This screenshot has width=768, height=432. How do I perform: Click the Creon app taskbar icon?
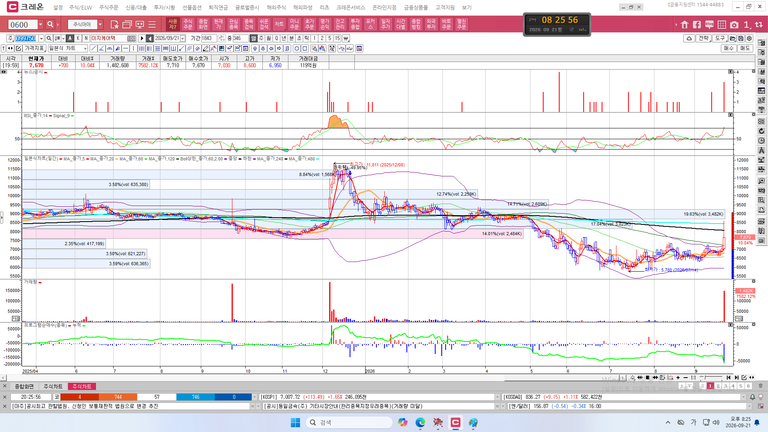(x=456, y=422)
